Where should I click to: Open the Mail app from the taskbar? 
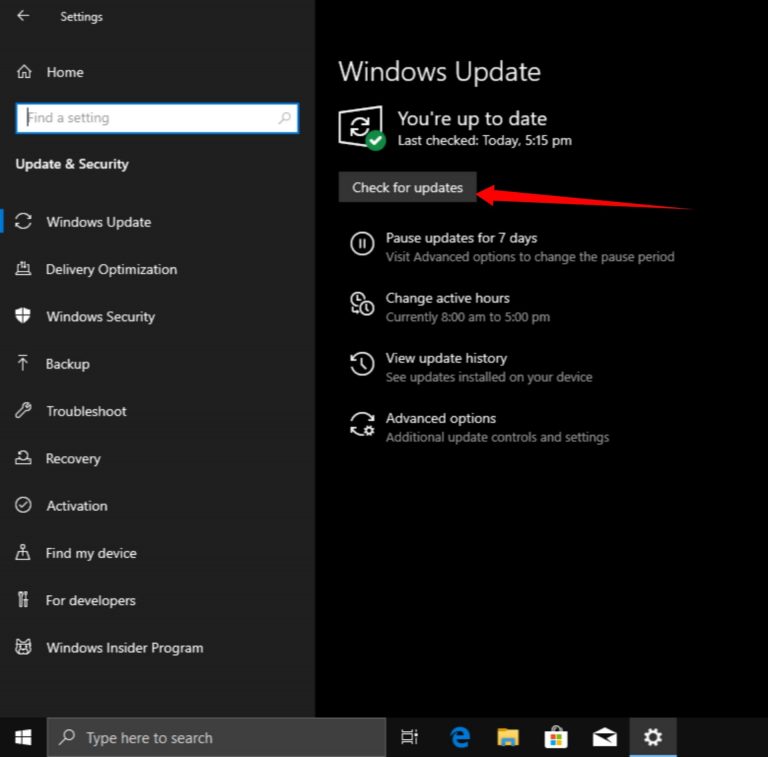point(604,737)
